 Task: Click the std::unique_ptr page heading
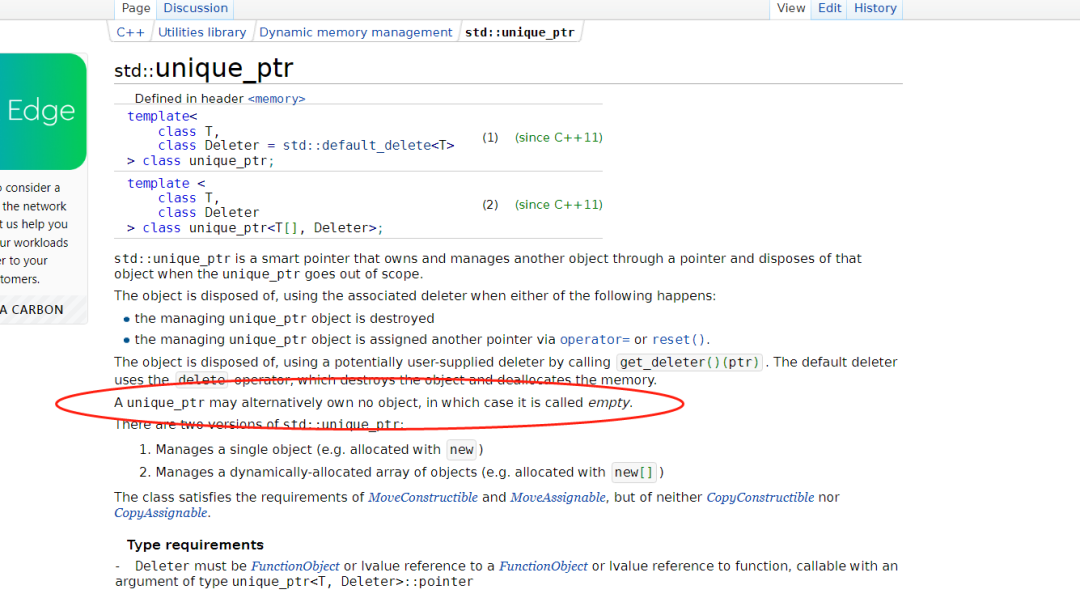coord(204,68)
